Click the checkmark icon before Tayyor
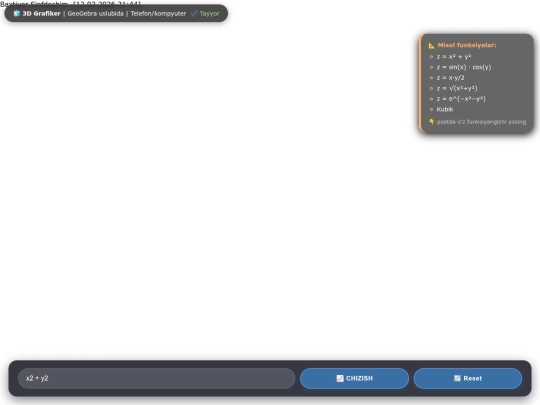This screenshot has width=540, height=405. point(194,13)
